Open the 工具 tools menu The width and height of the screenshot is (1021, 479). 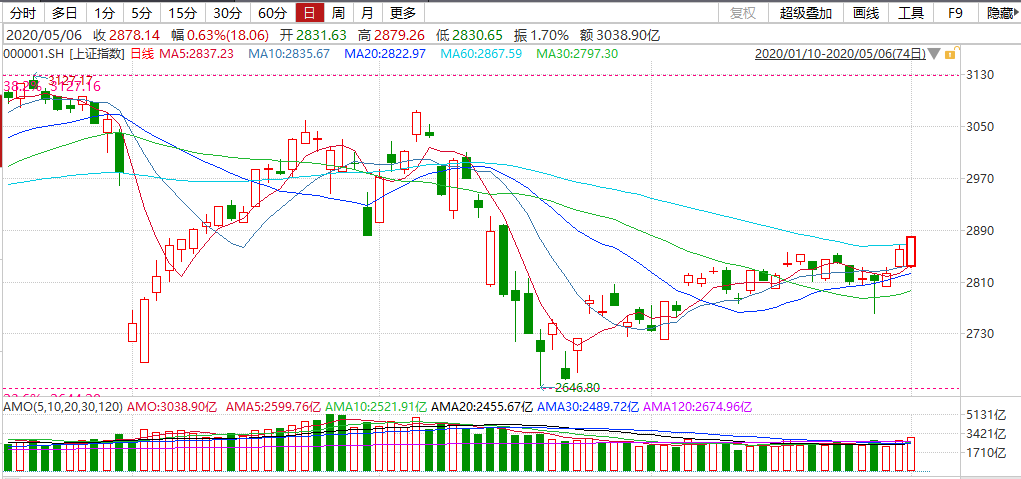pos(911,13)
